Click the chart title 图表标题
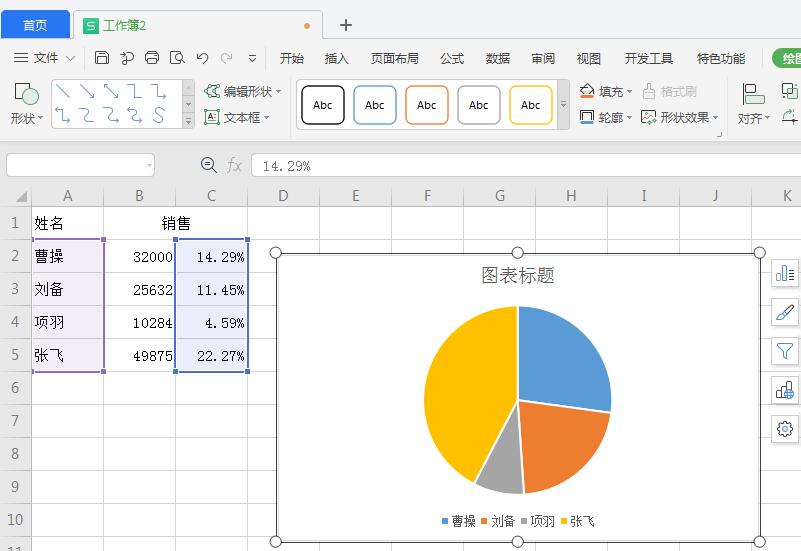Screen dimensions: 801x551 click(517, 275)
